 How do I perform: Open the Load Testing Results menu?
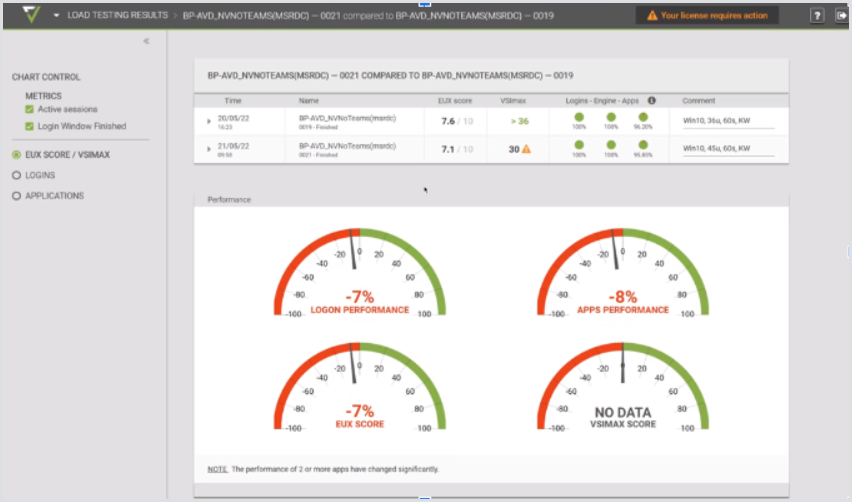(x=117, y=16)
